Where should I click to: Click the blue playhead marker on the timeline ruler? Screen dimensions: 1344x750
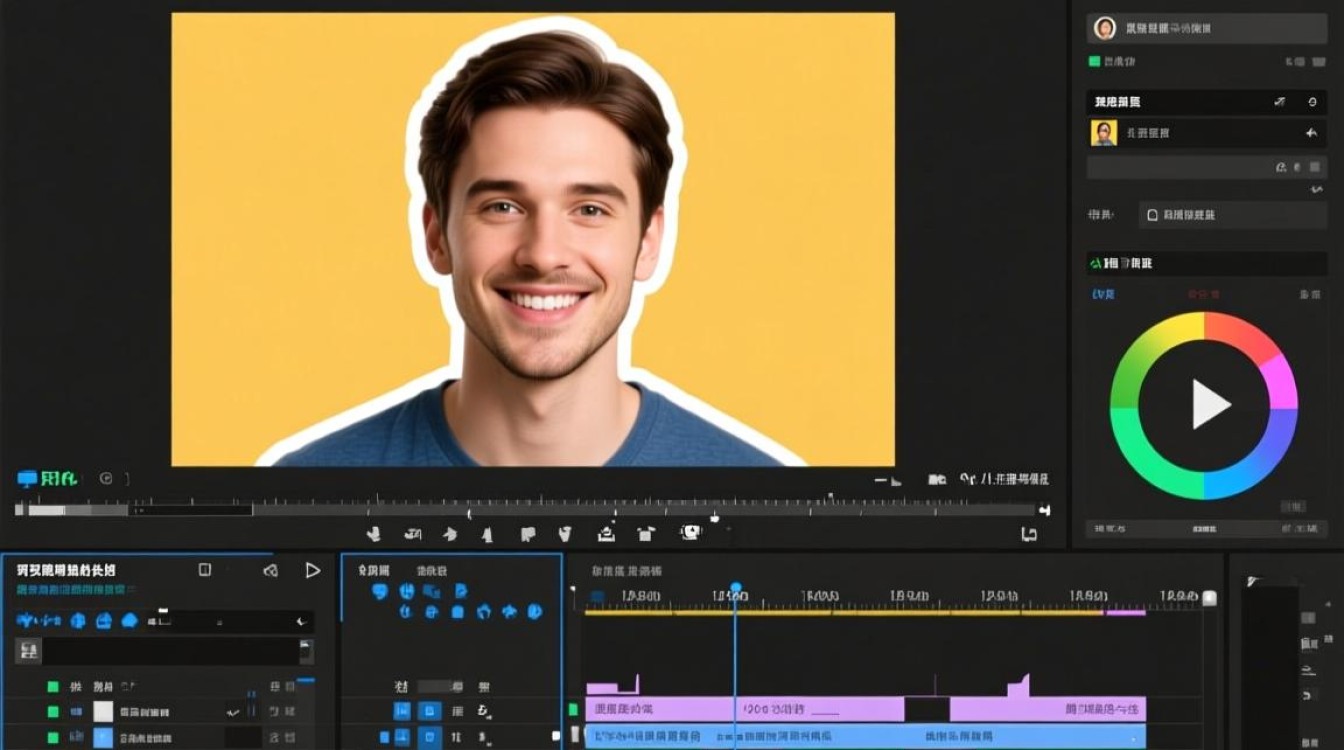click(736, 589)
